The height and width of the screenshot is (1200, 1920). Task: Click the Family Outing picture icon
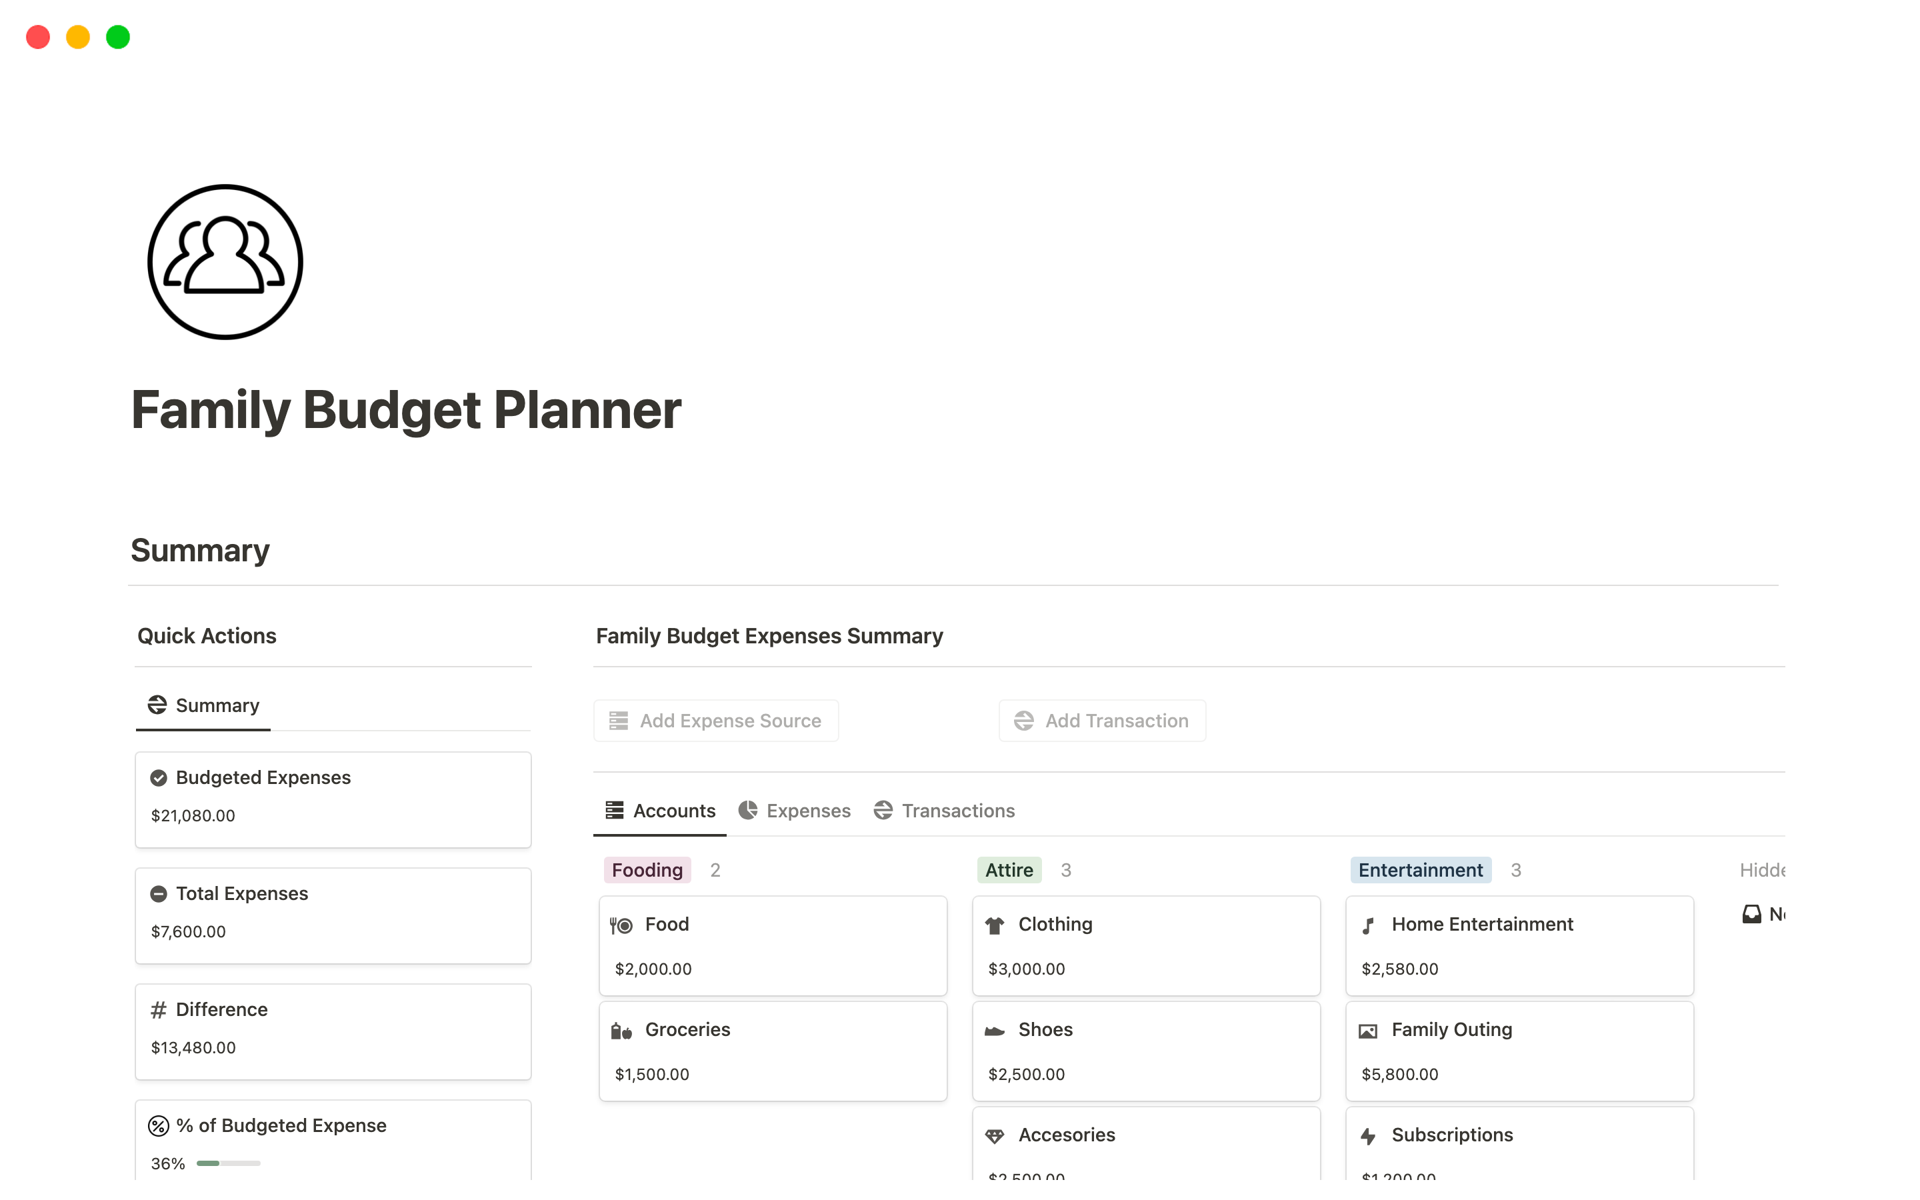click(1368, 1031)
